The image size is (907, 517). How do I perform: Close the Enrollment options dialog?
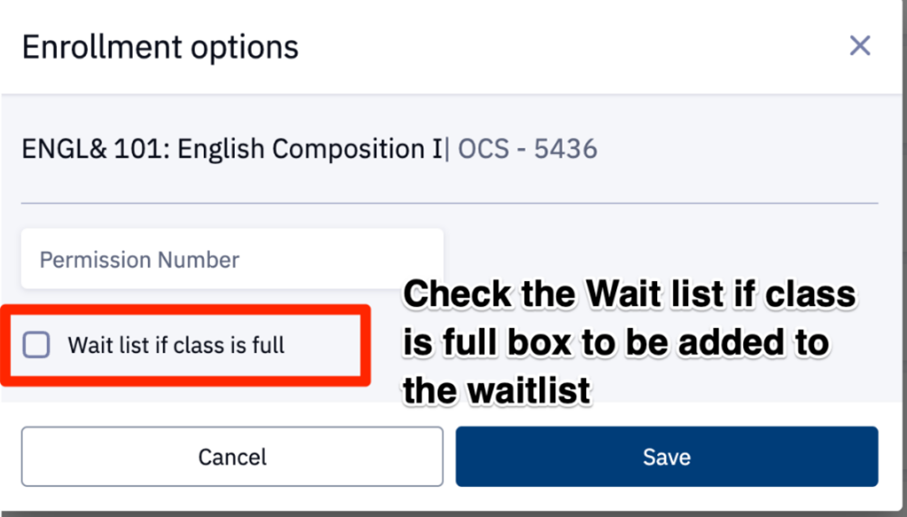tap(859, 46)
